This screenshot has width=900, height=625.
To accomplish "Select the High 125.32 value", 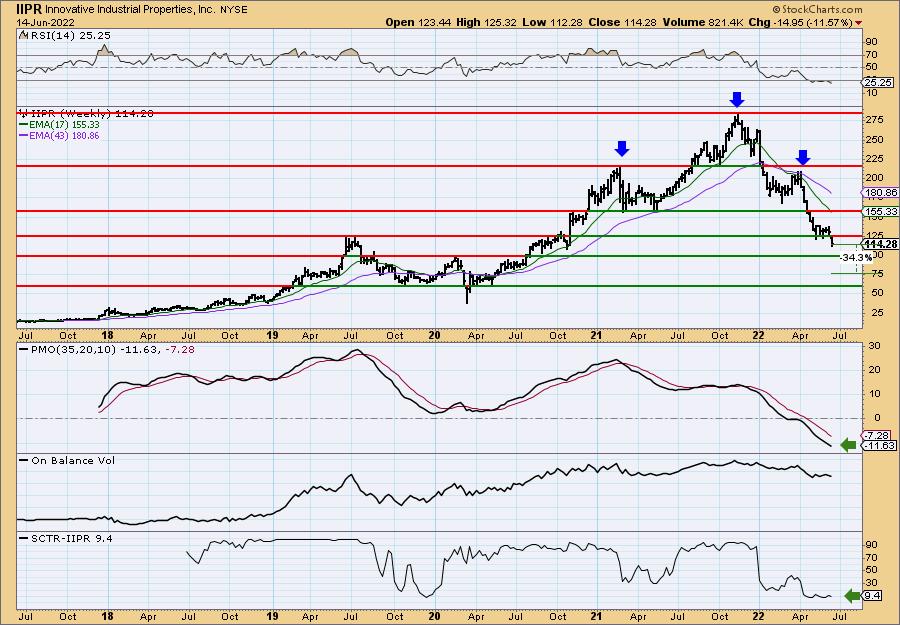I will click(487, 22).
